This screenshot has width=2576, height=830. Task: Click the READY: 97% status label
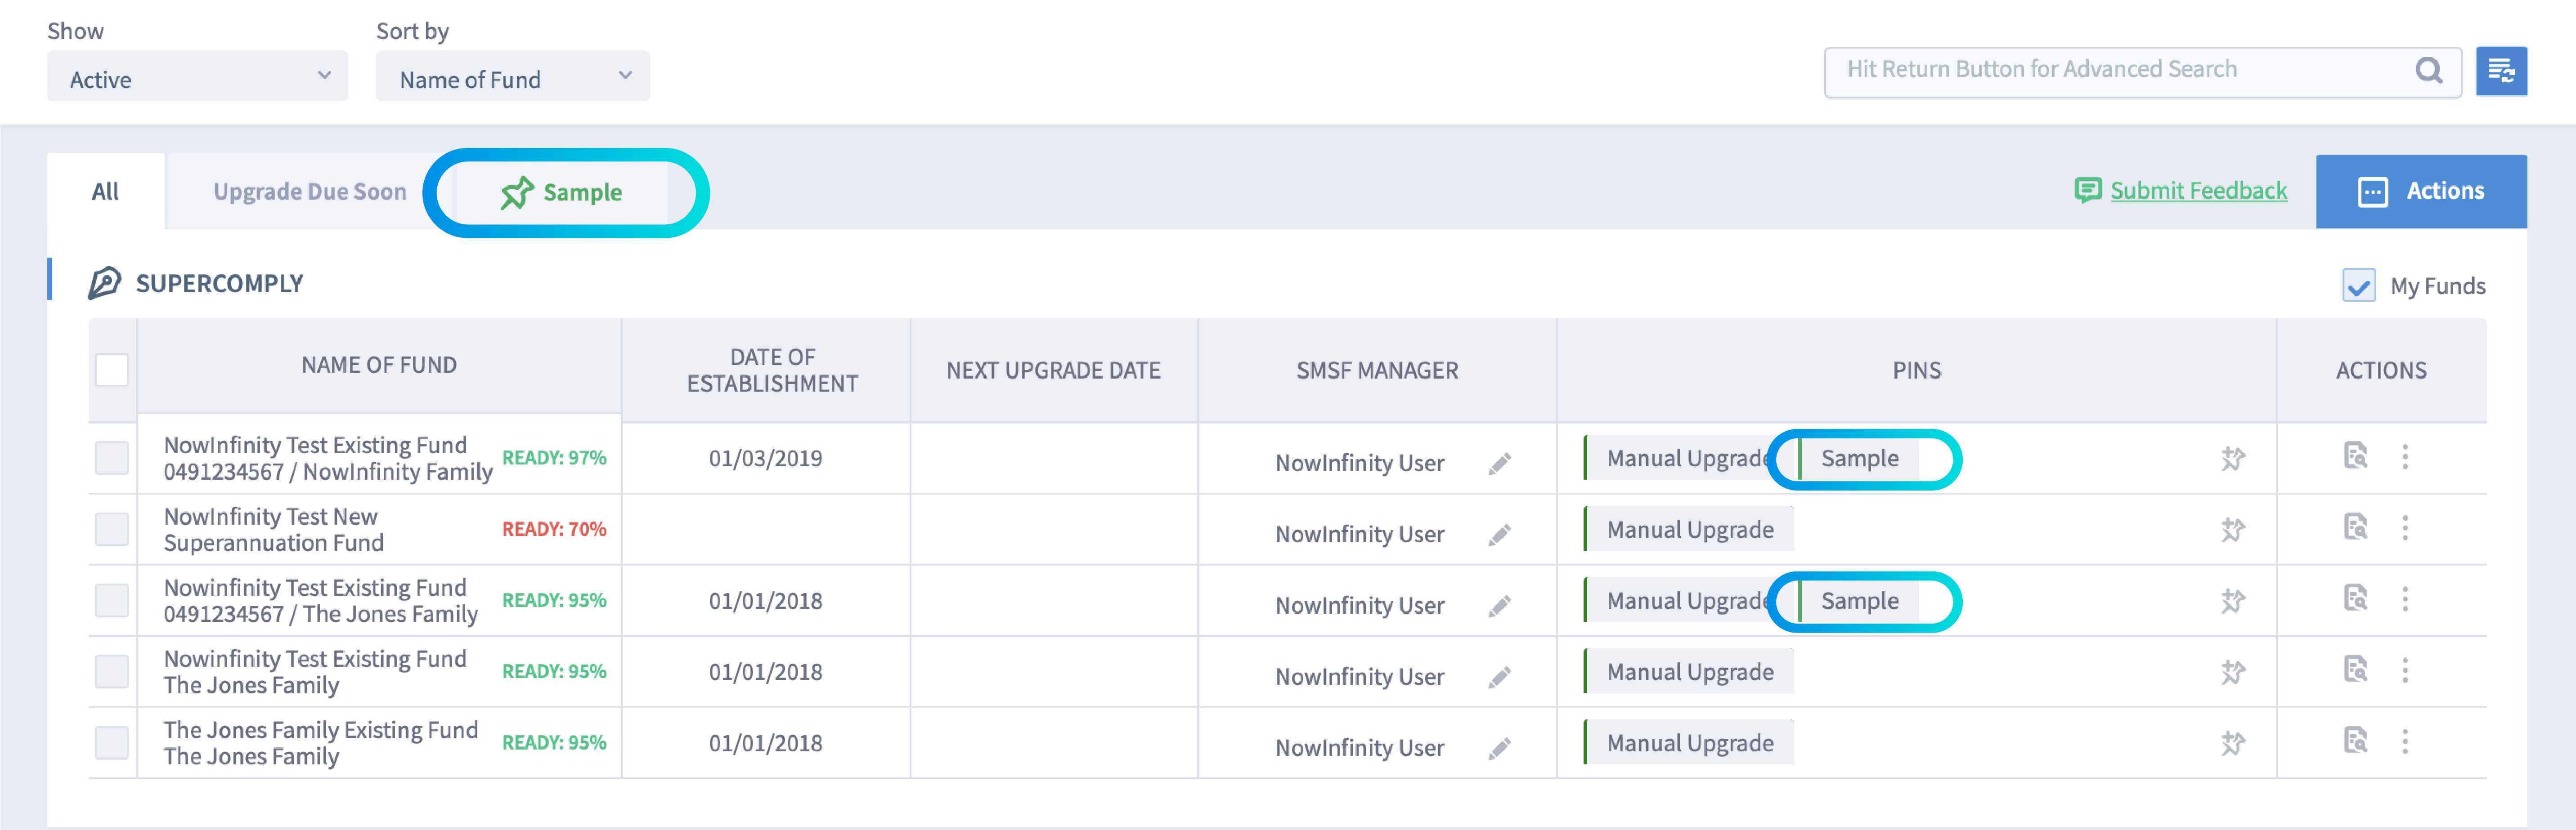(x=554, y=458)
